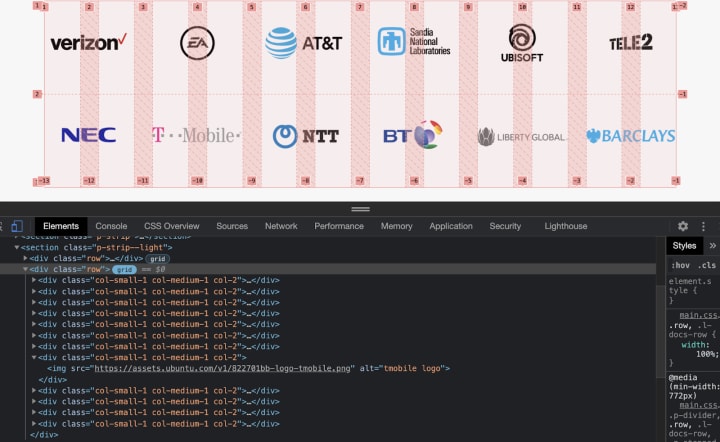Click the BT logo
This screenshot has height=442, width=720.
(x=413, y=134)
